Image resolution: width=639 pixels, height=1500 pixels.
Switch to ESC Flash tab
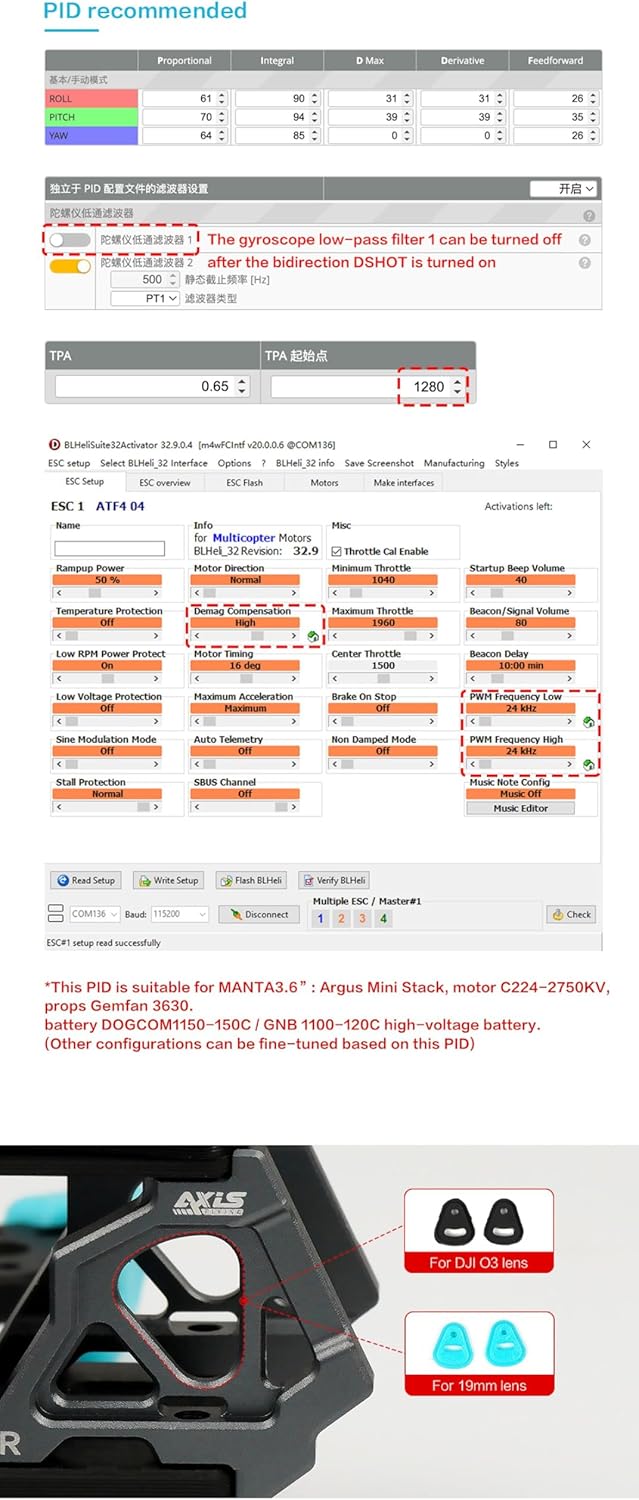[244, 482]
